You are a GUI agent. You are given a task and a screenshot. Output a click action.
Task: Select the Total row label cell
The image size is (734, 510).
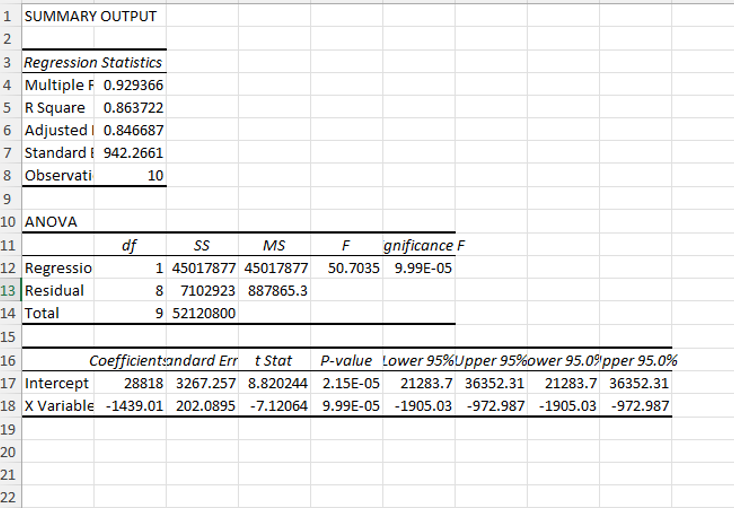coord(58,313)
